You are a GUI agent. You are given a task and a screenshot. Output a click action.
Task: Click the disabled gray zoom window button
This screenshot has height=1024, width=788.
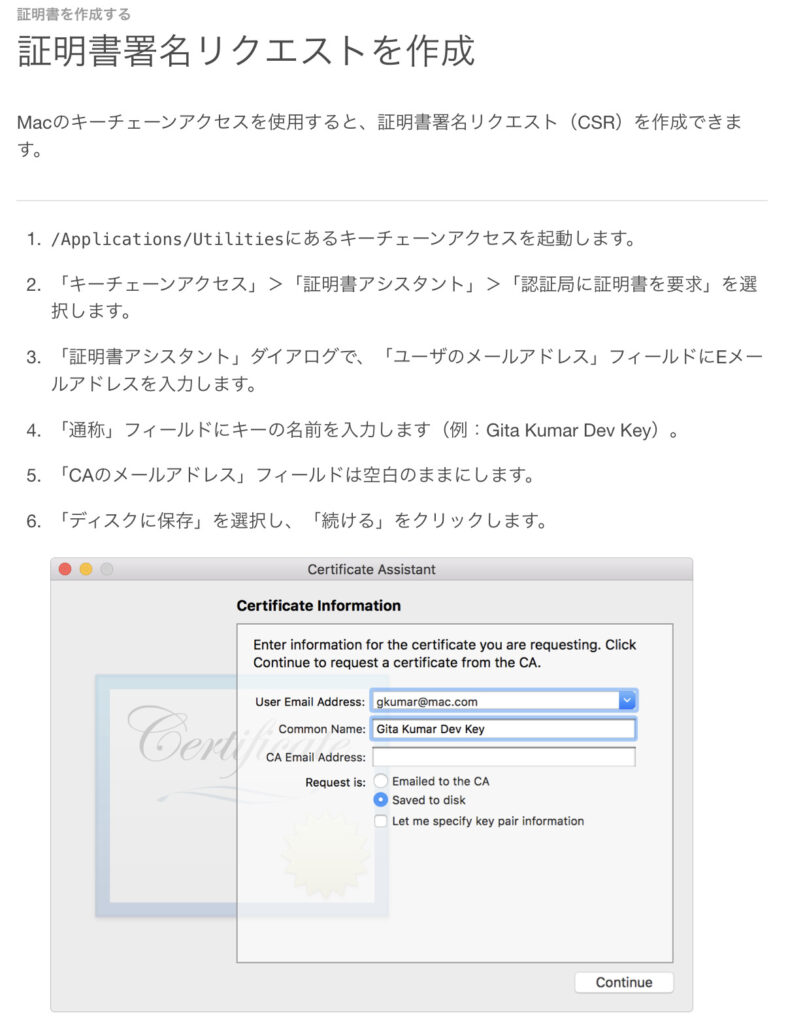[107, 569]
